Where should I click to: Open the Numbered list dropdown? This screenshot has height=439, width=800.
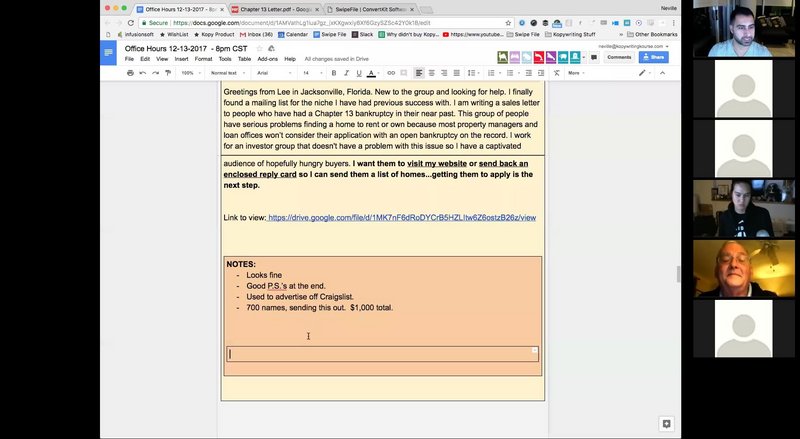pos(493,73)
